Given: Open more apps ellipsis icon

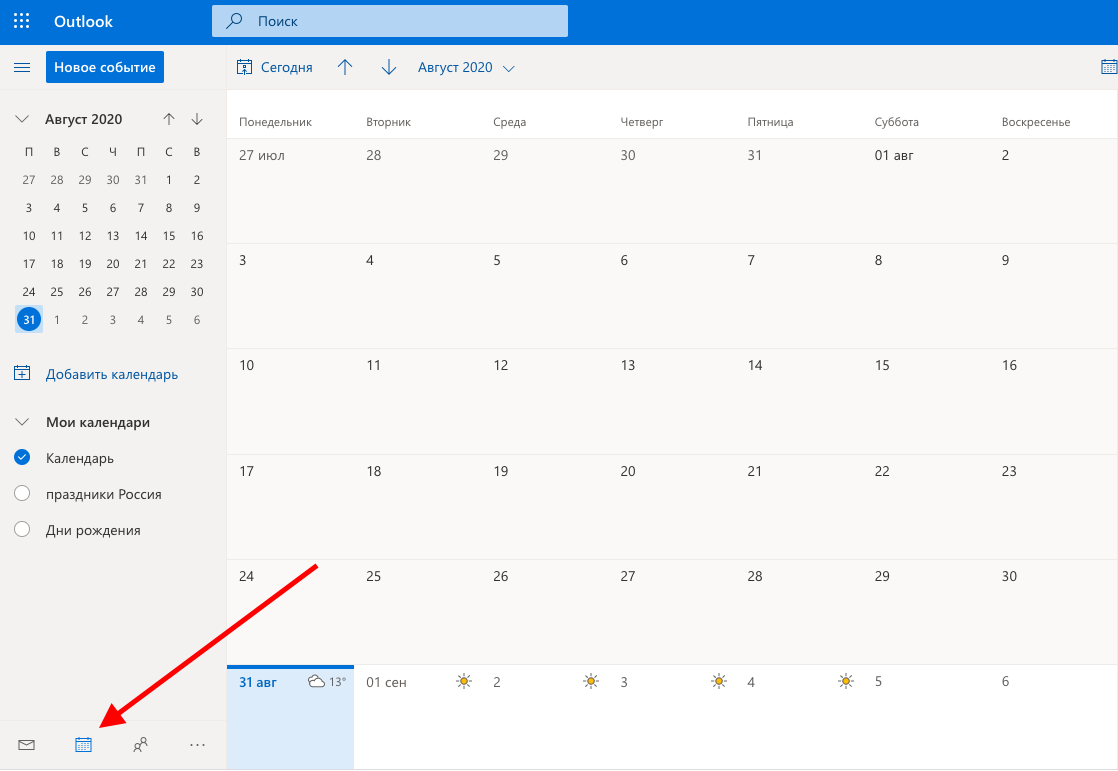Looking at the screenshot, I should [x=198, y=745].
